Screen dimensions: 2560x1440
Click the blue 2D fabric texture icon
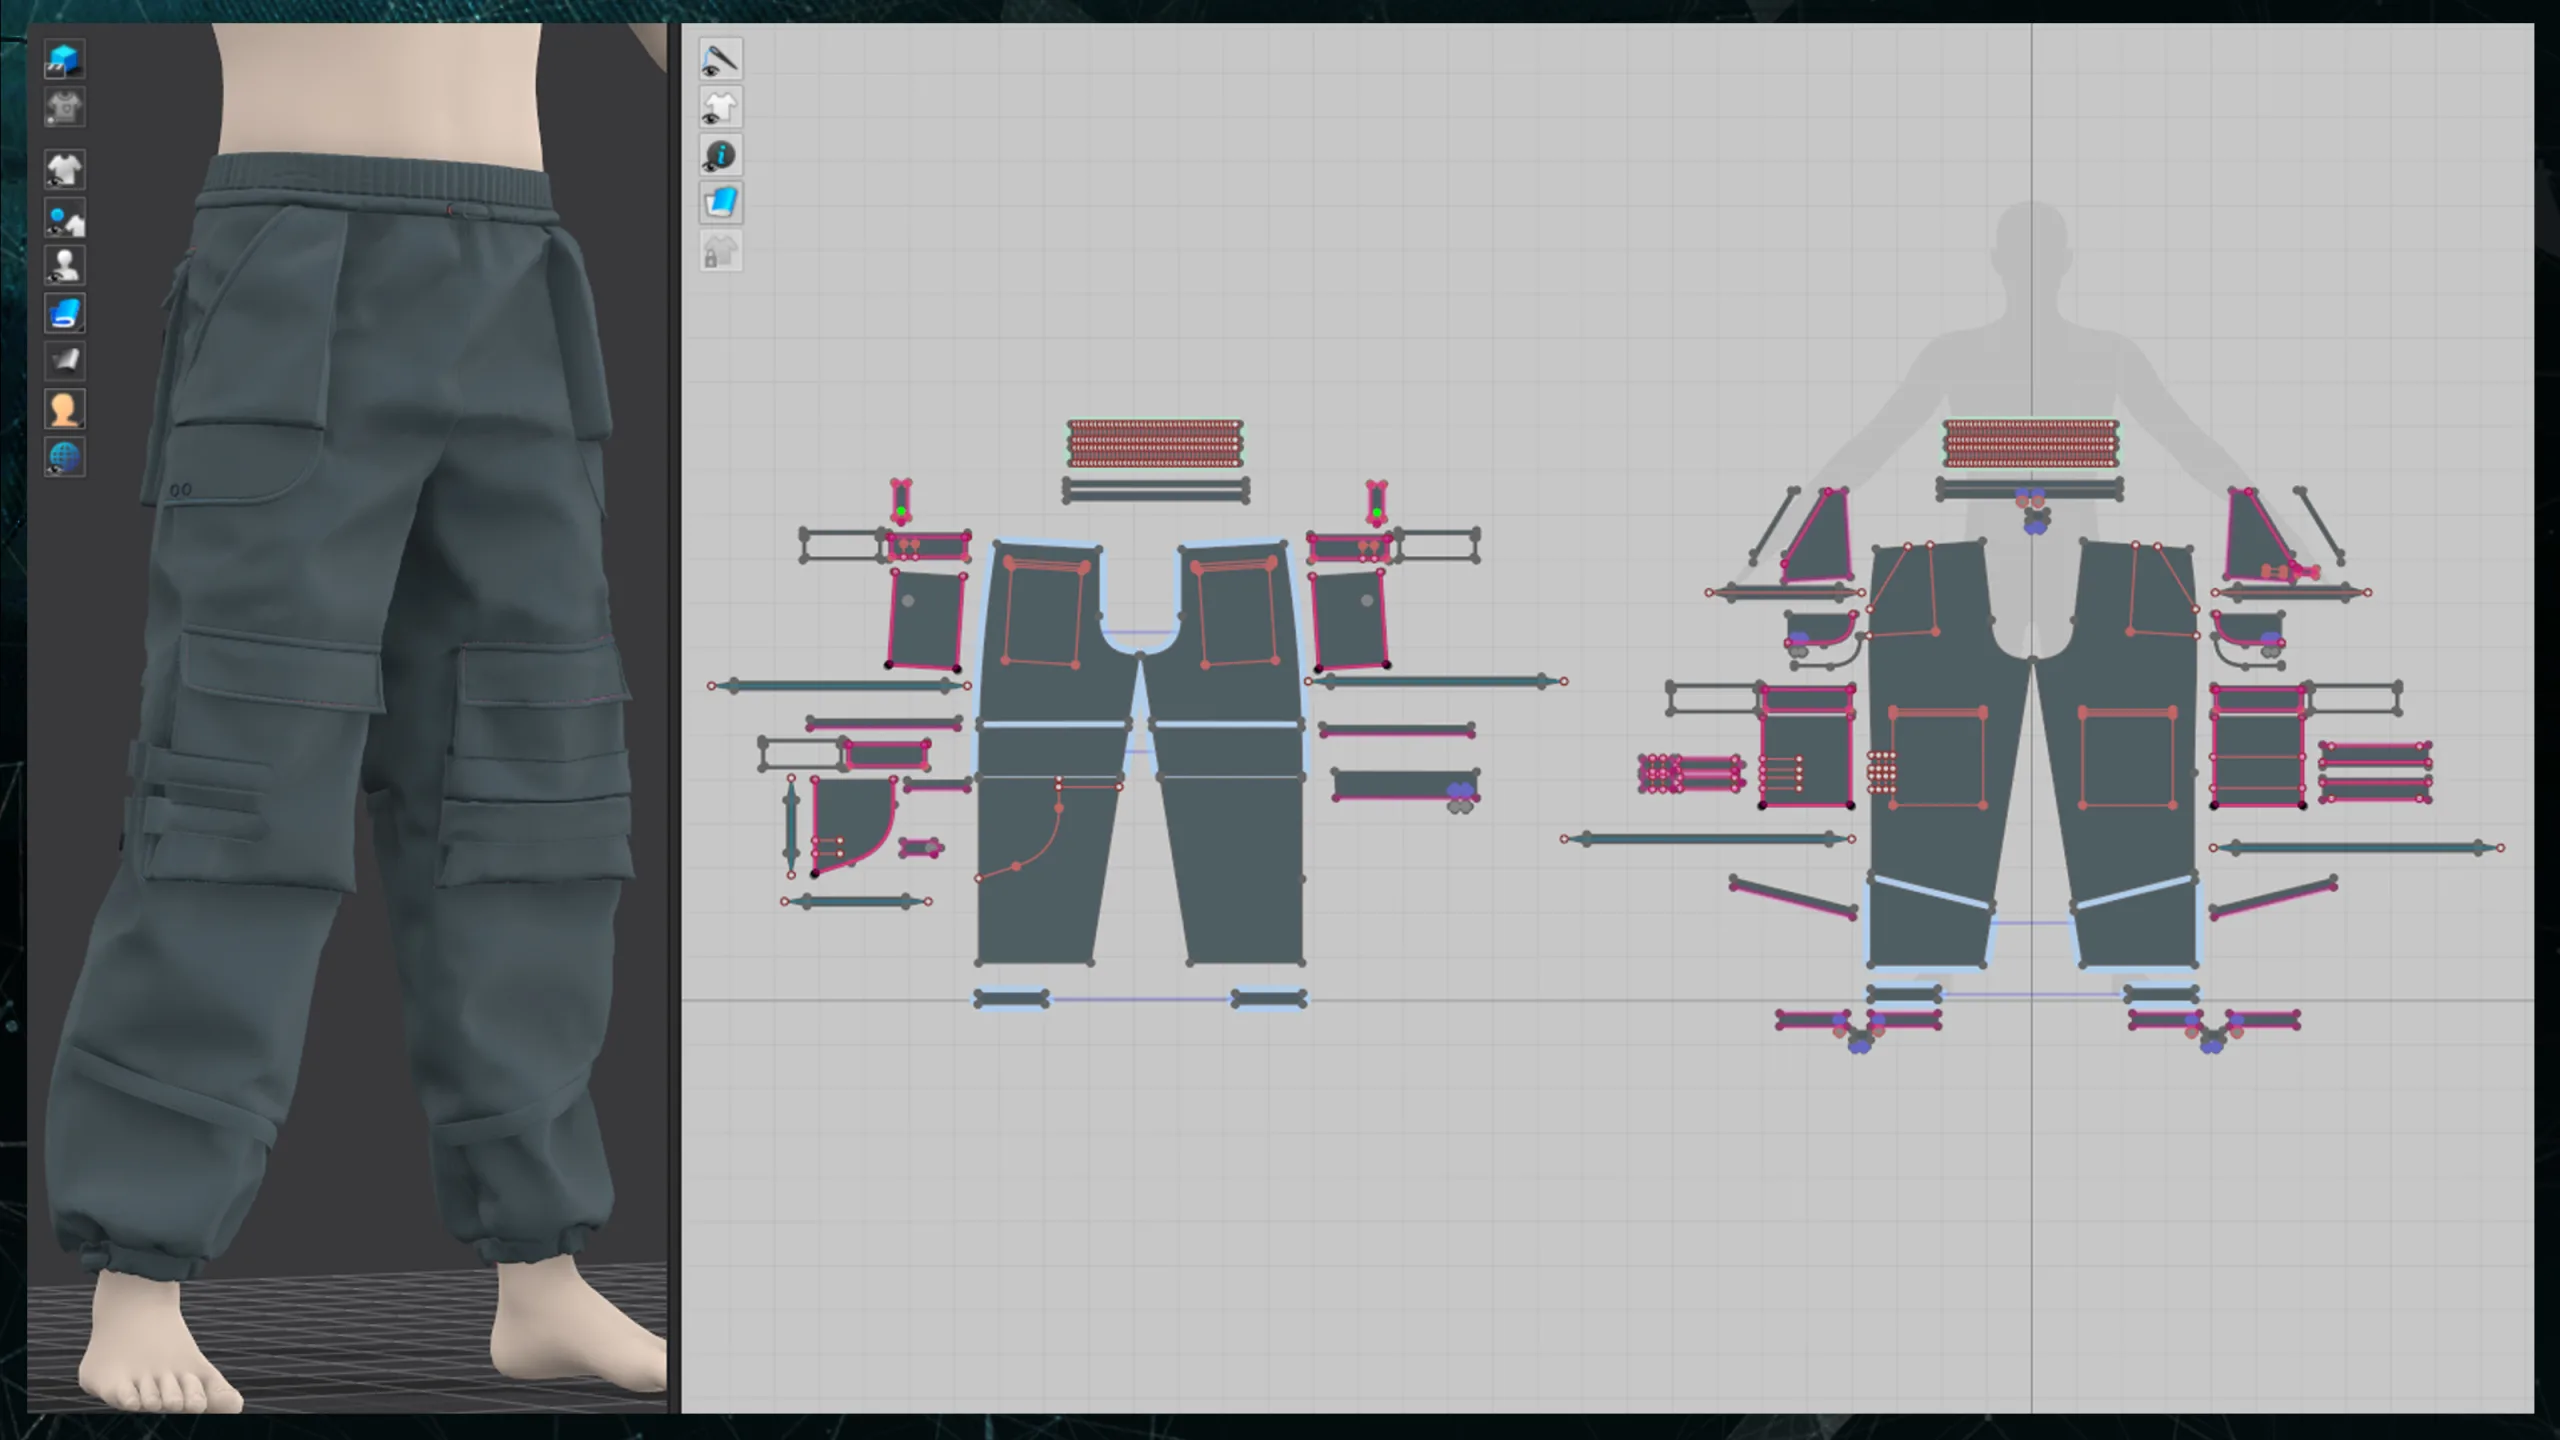[x=720, y=204]
